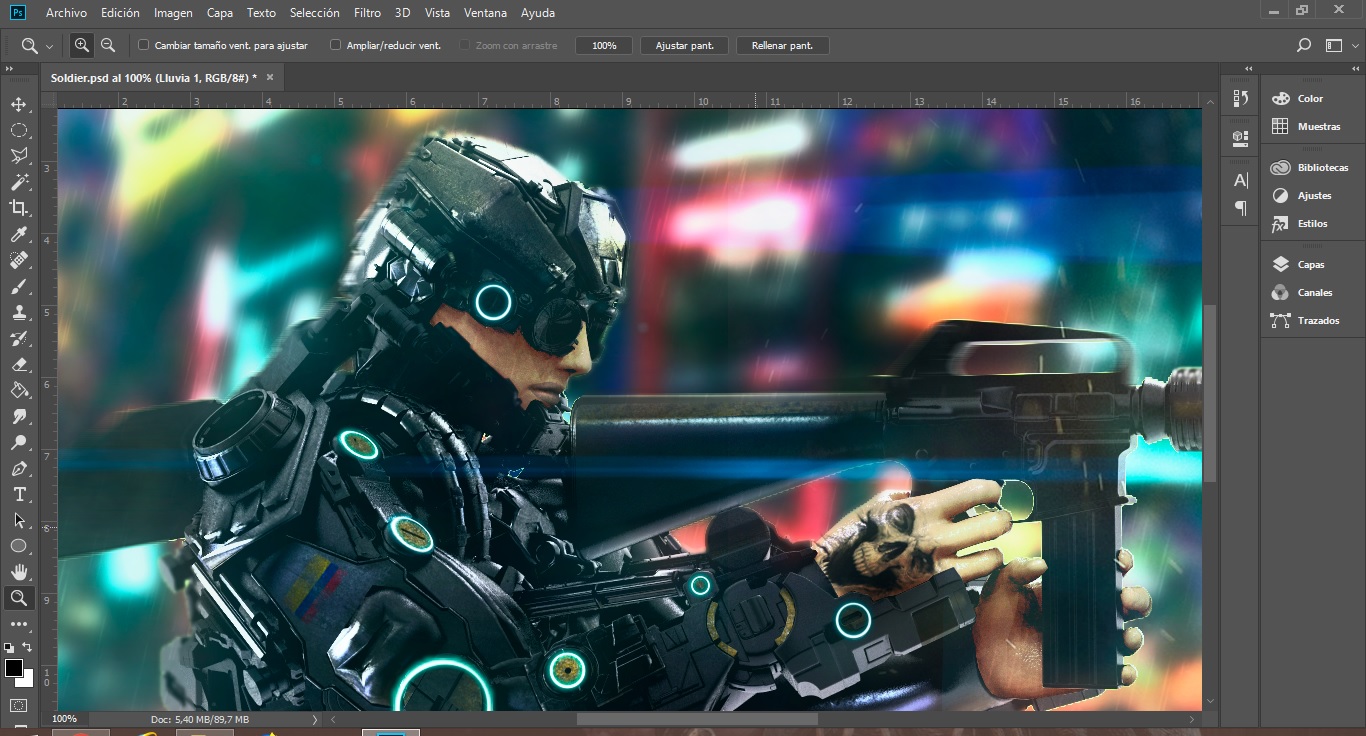Viewport: 1366px width, 736px height.
Task: Open the Edición menu
Action: pyautogui.click(x=120, y=13)
